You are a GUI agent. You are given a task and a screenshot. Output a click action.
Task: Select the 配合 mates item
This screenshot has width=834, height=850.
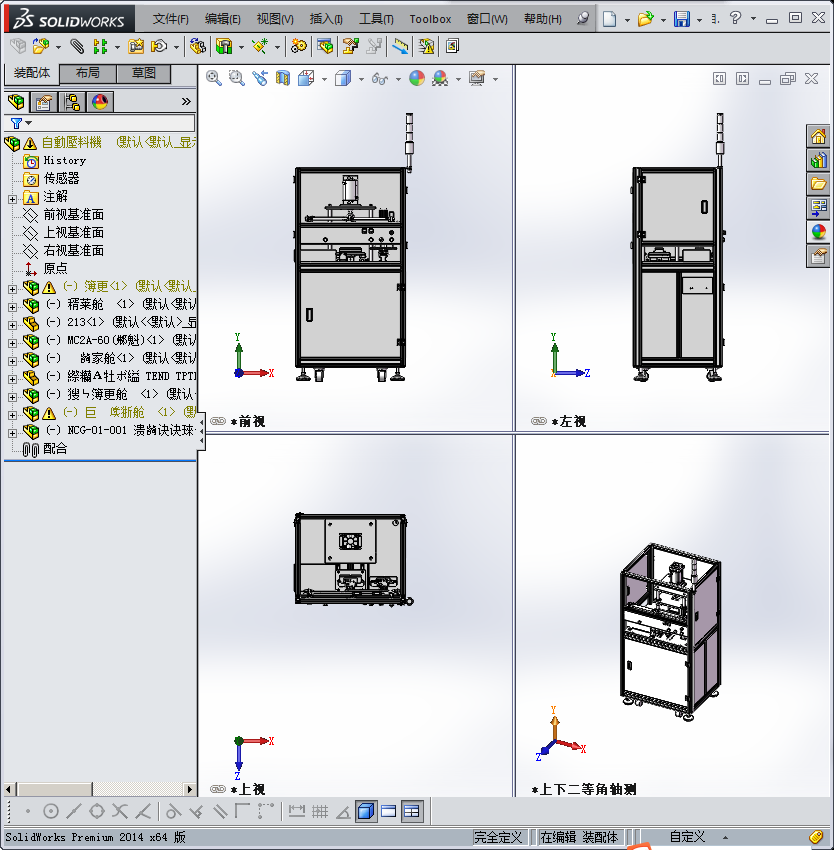pyautogui.click(x=55, y=448)
